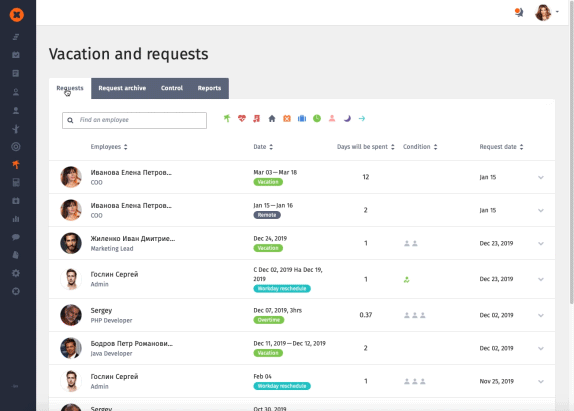Viewport: 574px width, 411px height.
Task: Expand the Mar 03—Mar 18 vacation row
Action: 541,178
